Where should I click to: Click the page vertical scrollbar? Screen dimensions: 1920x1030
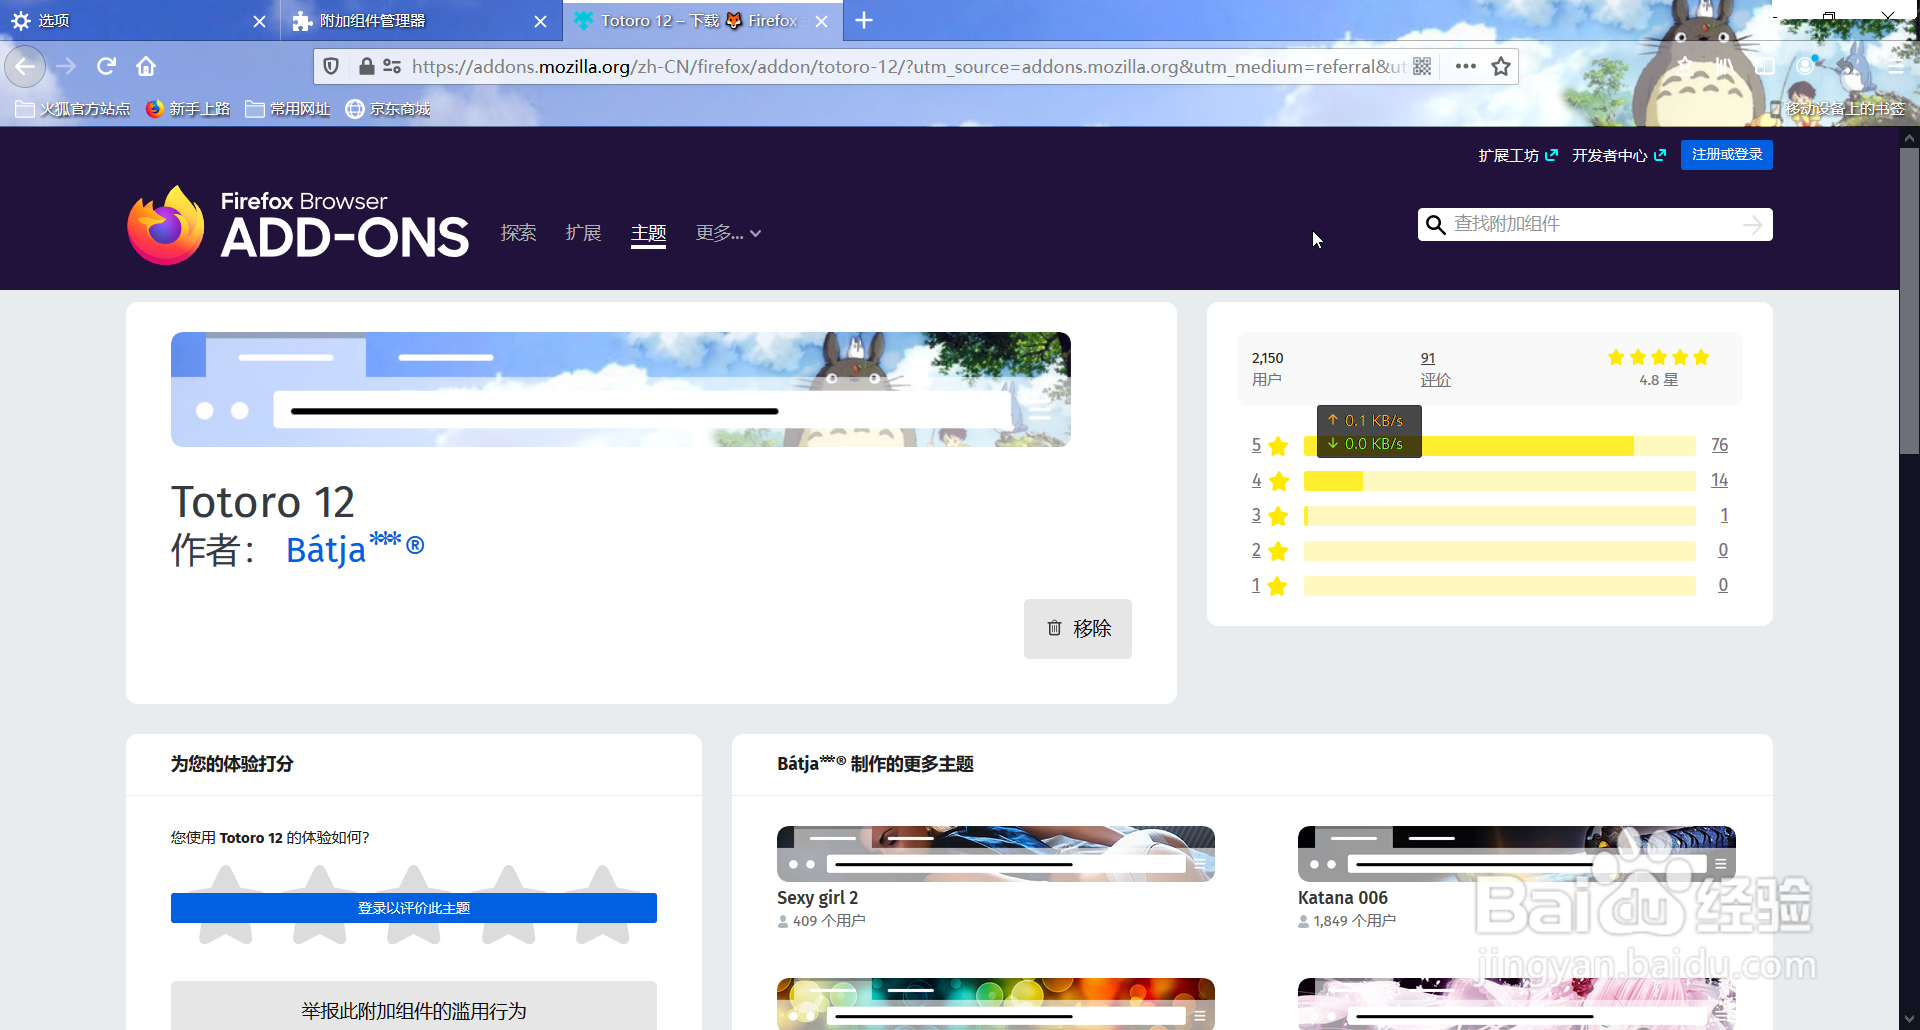pyautogui.click(x=1909, y=300)
